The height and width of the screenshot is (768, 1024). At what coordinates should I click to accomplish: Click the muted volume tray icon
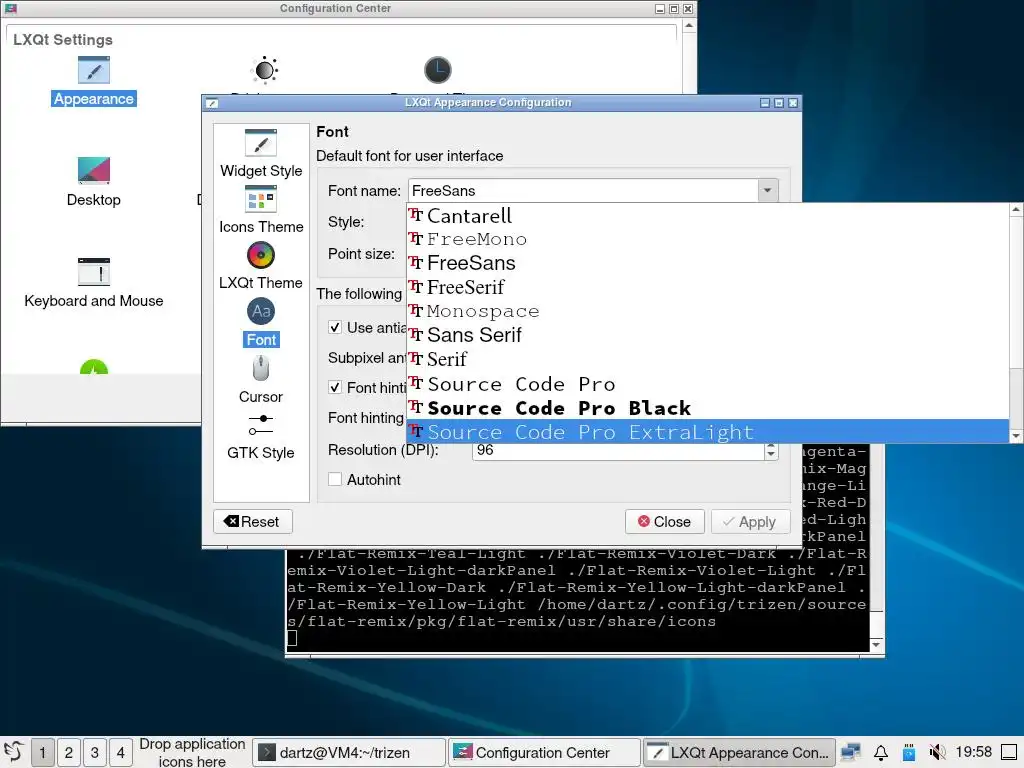[937, 752]
